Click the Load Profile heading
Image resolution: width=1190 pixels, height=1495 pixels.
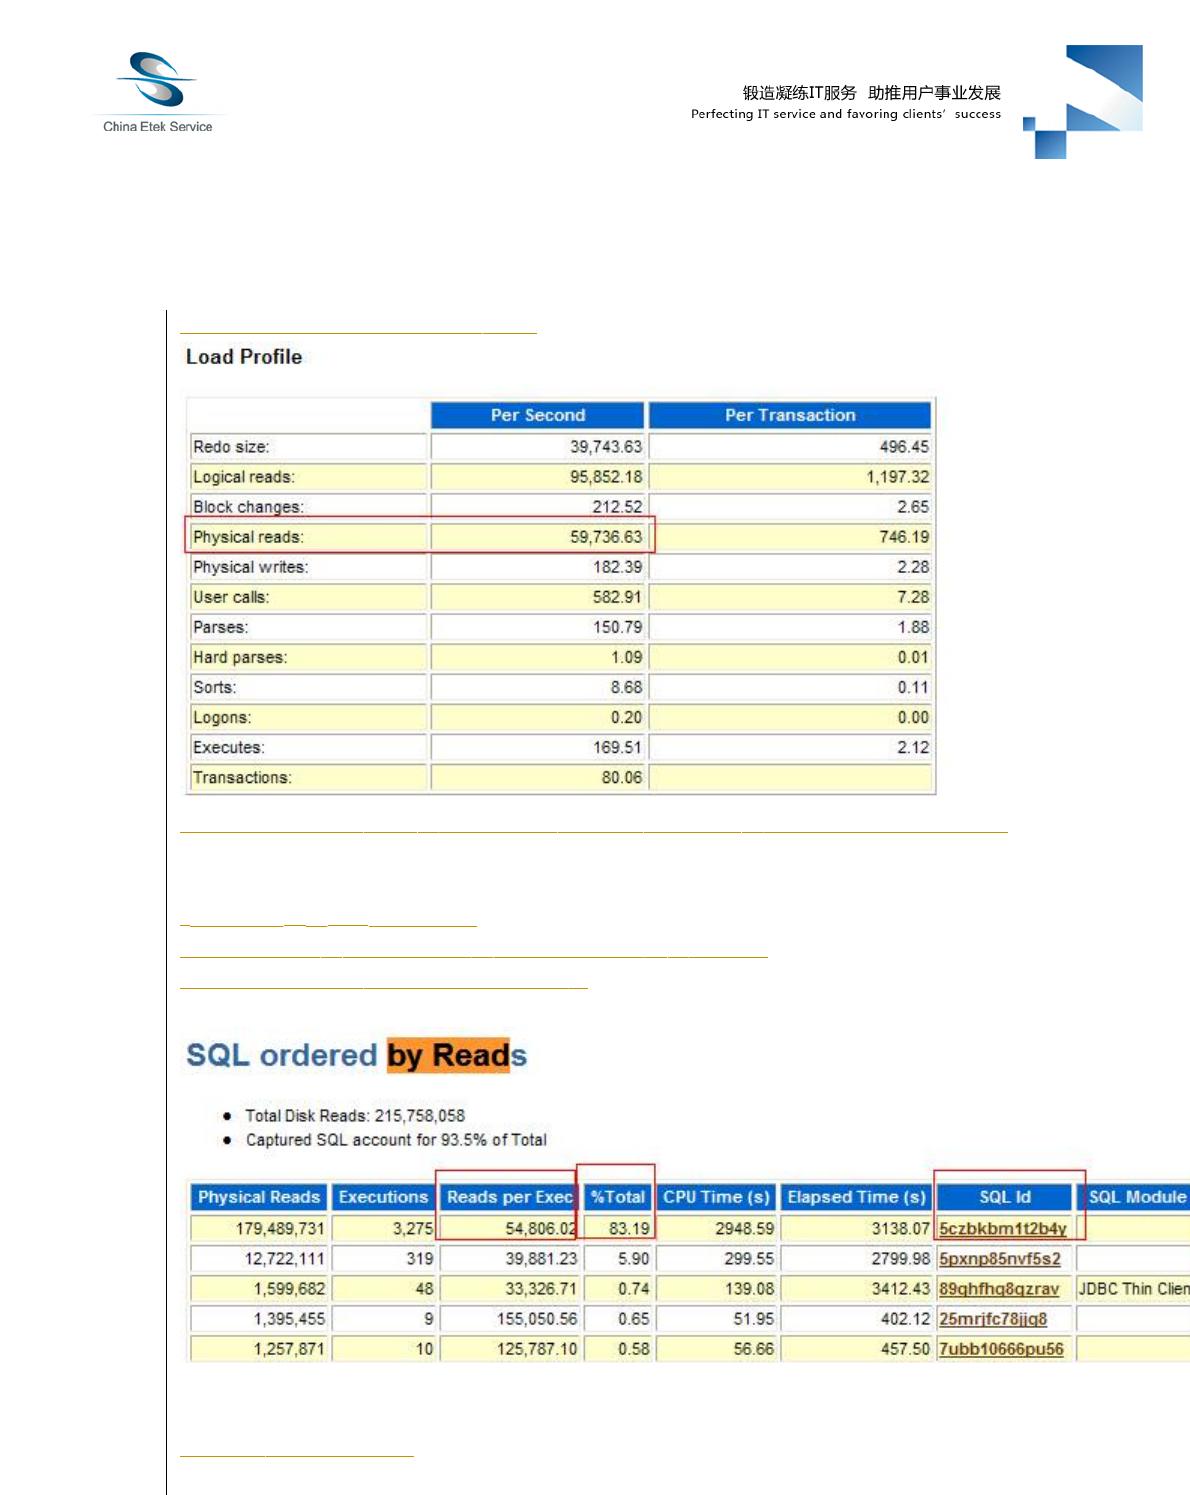pyautogui.click(x=244, y=357)
